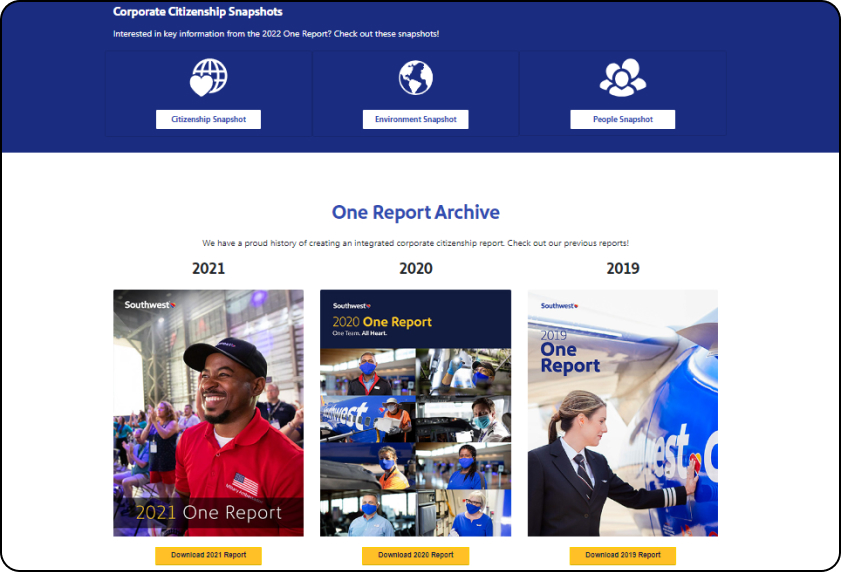841x572 pixels.
Task: Click the One Report Archive heading
Action: [416, 212]
